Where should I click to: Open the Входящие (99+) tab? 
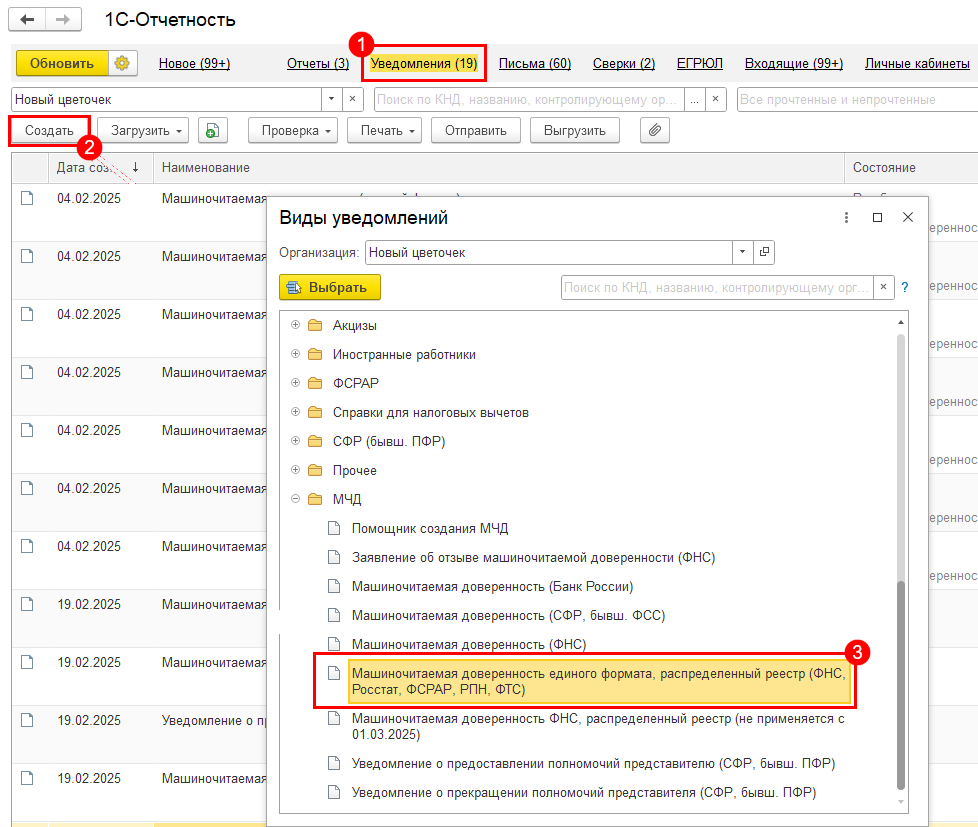click(x=794, y=63)
